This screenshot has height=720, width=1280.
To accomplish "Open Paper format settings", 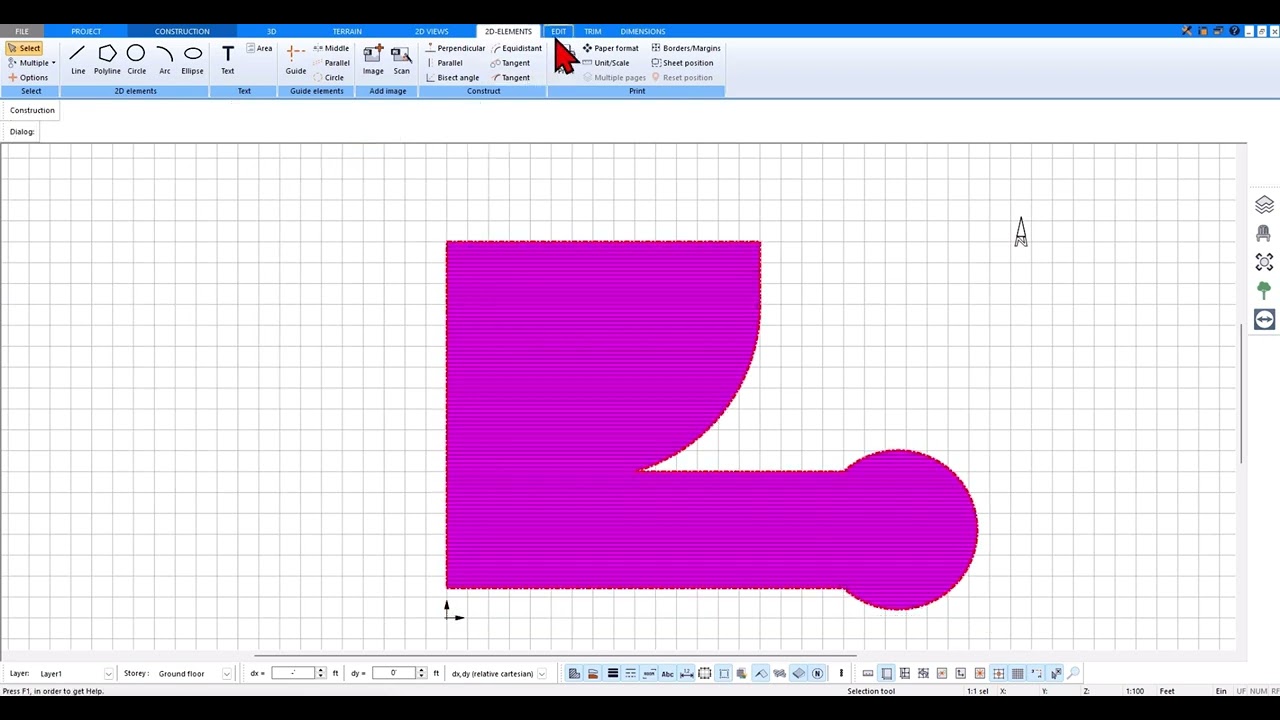I will pyautogui.click(x=611, y=48).
